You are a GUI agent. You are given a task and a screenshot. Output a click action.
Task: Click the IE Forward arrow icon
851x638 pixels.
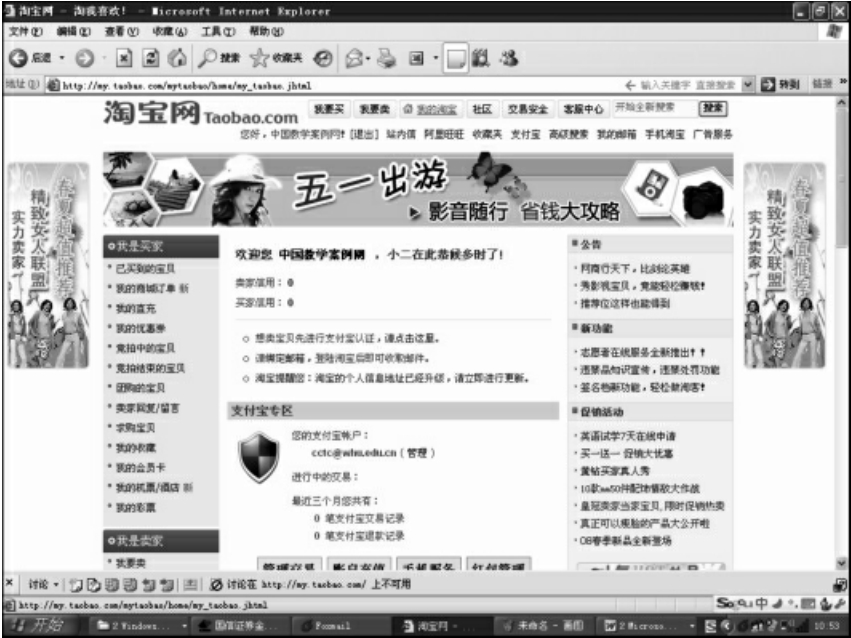click(x=84, y=58)
